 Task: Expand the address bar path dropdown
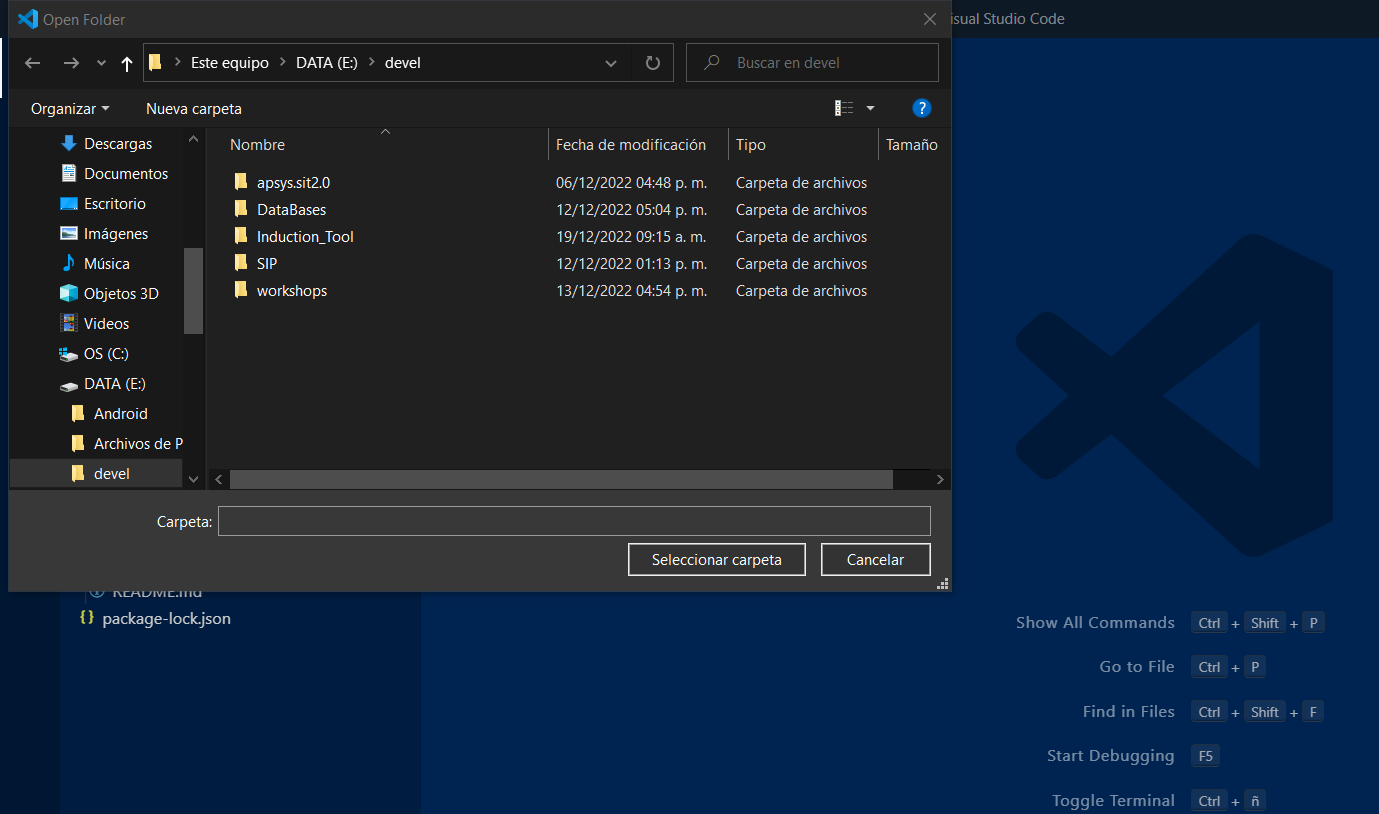611,63
